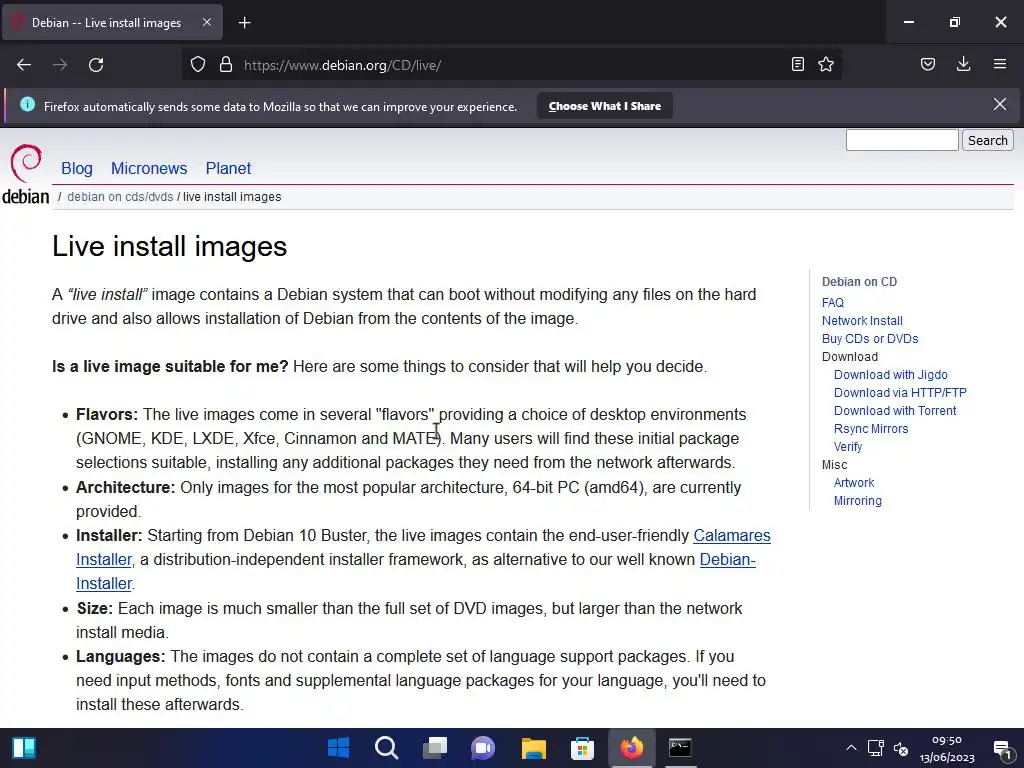Open the notification center icon
Image resolution: width=1024 pixels, height=768 pixels.
click(1002, 749)
